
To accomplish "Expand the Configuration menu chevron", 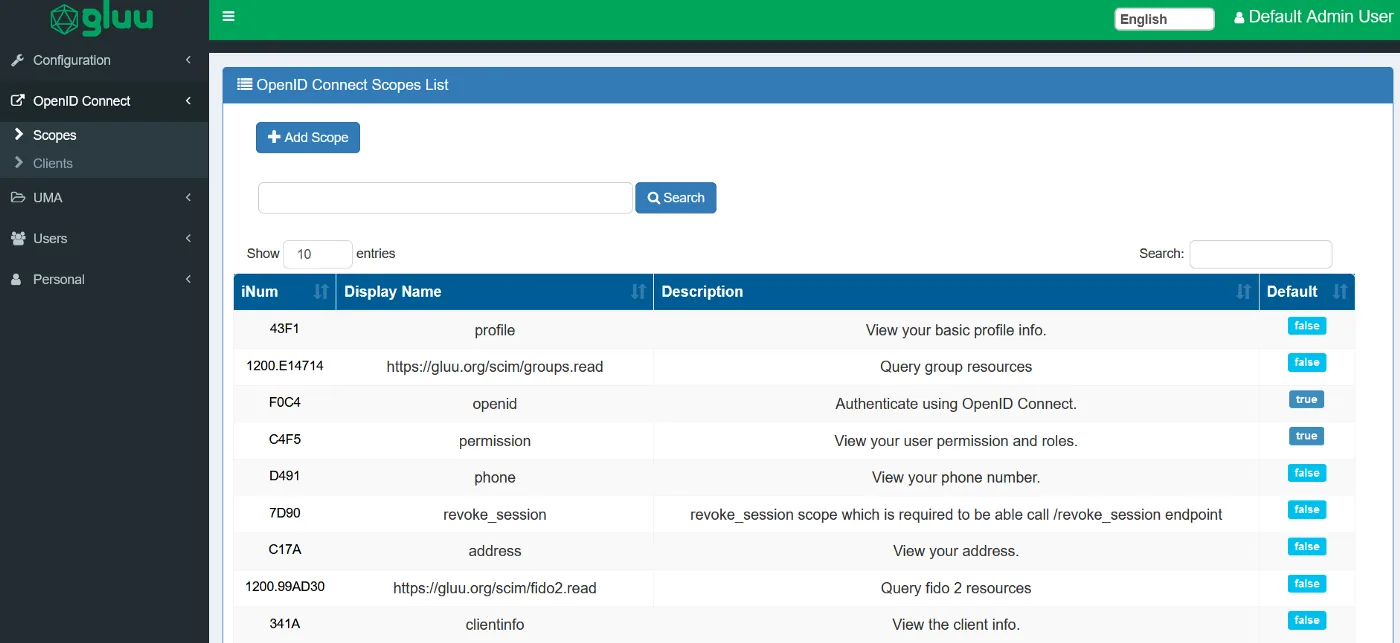I will pyautogui.click(x=188, y=60).
